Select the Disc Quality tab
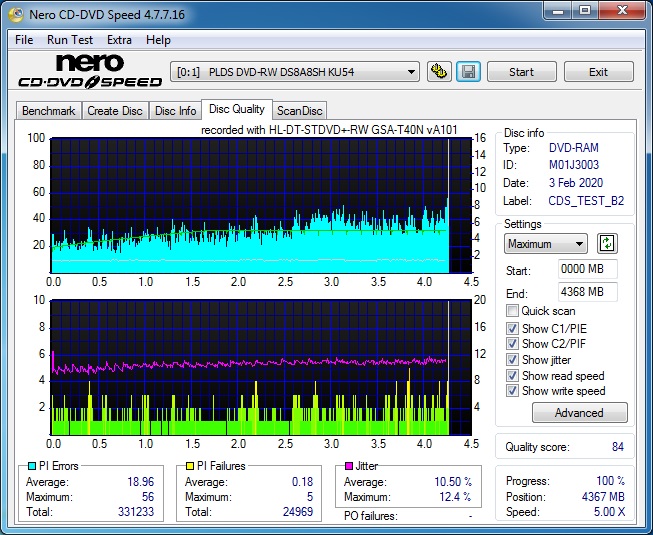The width and height of the screenshot is (653, 535). pyautogui.click(x=237, y=109)
